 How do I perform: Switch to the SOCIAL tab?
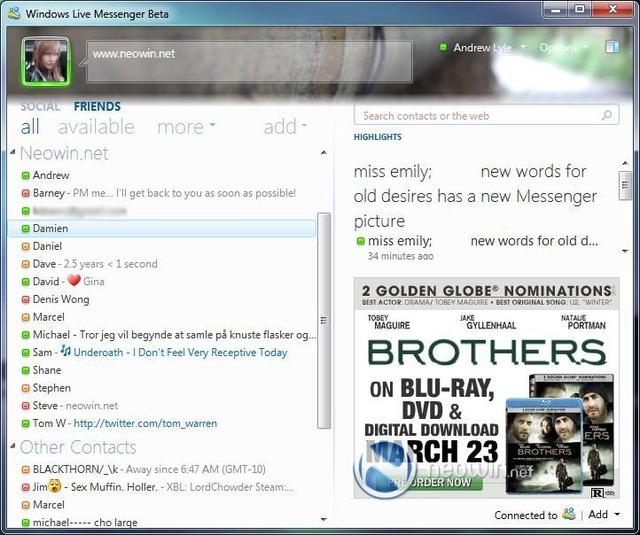tap(40, 107)
